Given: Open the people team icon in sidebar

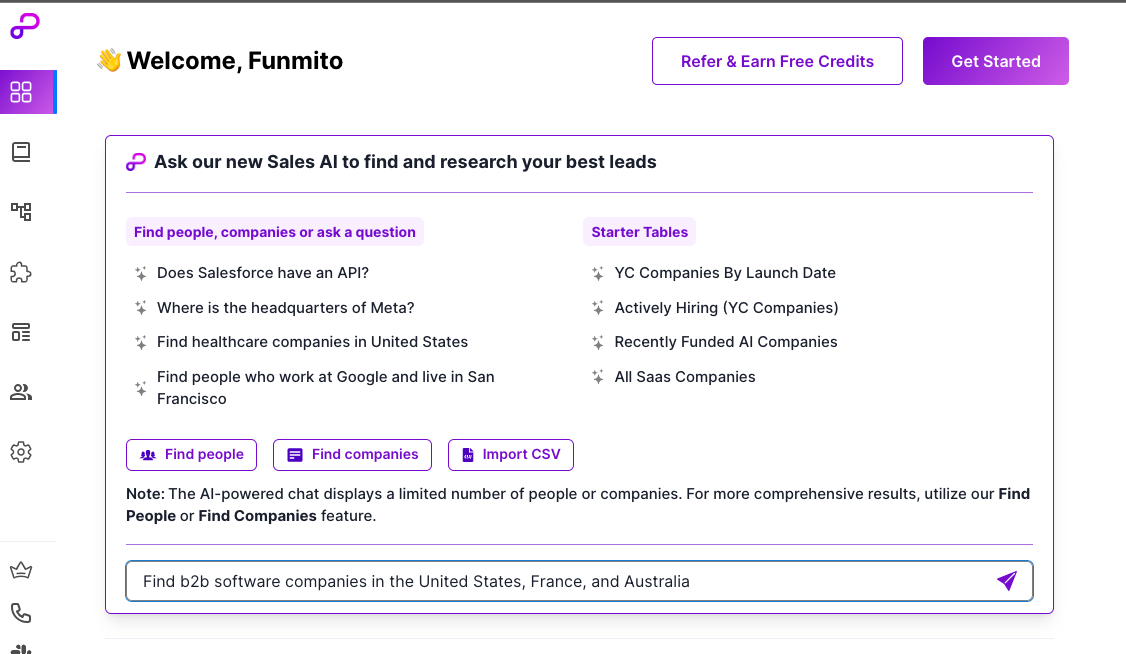Looking at the screenshot, I should 21,392.
